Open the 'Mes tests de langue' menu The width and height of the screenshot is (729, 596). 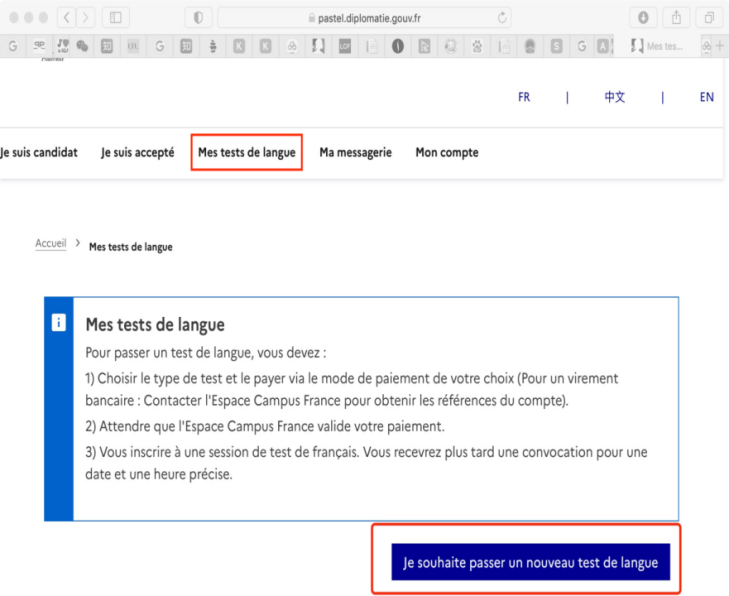(x=246, y=152)
